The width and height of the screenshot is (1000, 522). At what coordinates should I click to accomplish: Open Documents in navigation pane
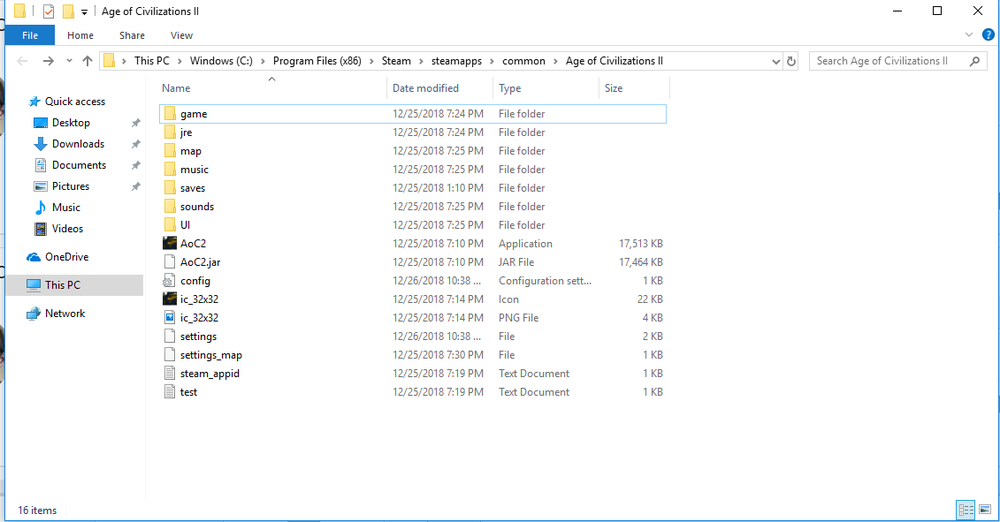(x=79, y=165)
